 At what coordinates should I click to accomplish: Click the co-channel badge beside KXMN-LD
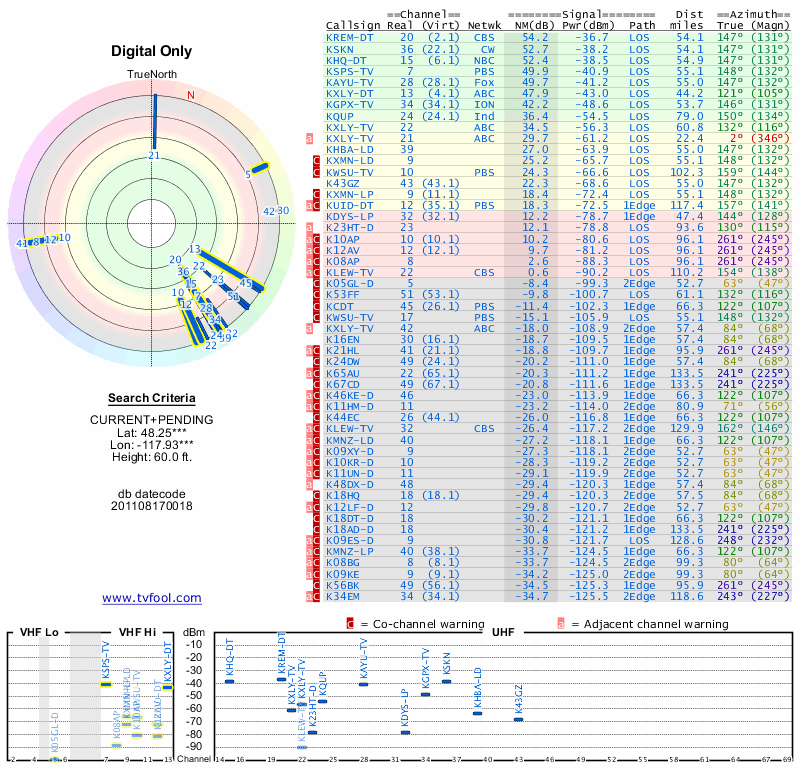point(316,161)
